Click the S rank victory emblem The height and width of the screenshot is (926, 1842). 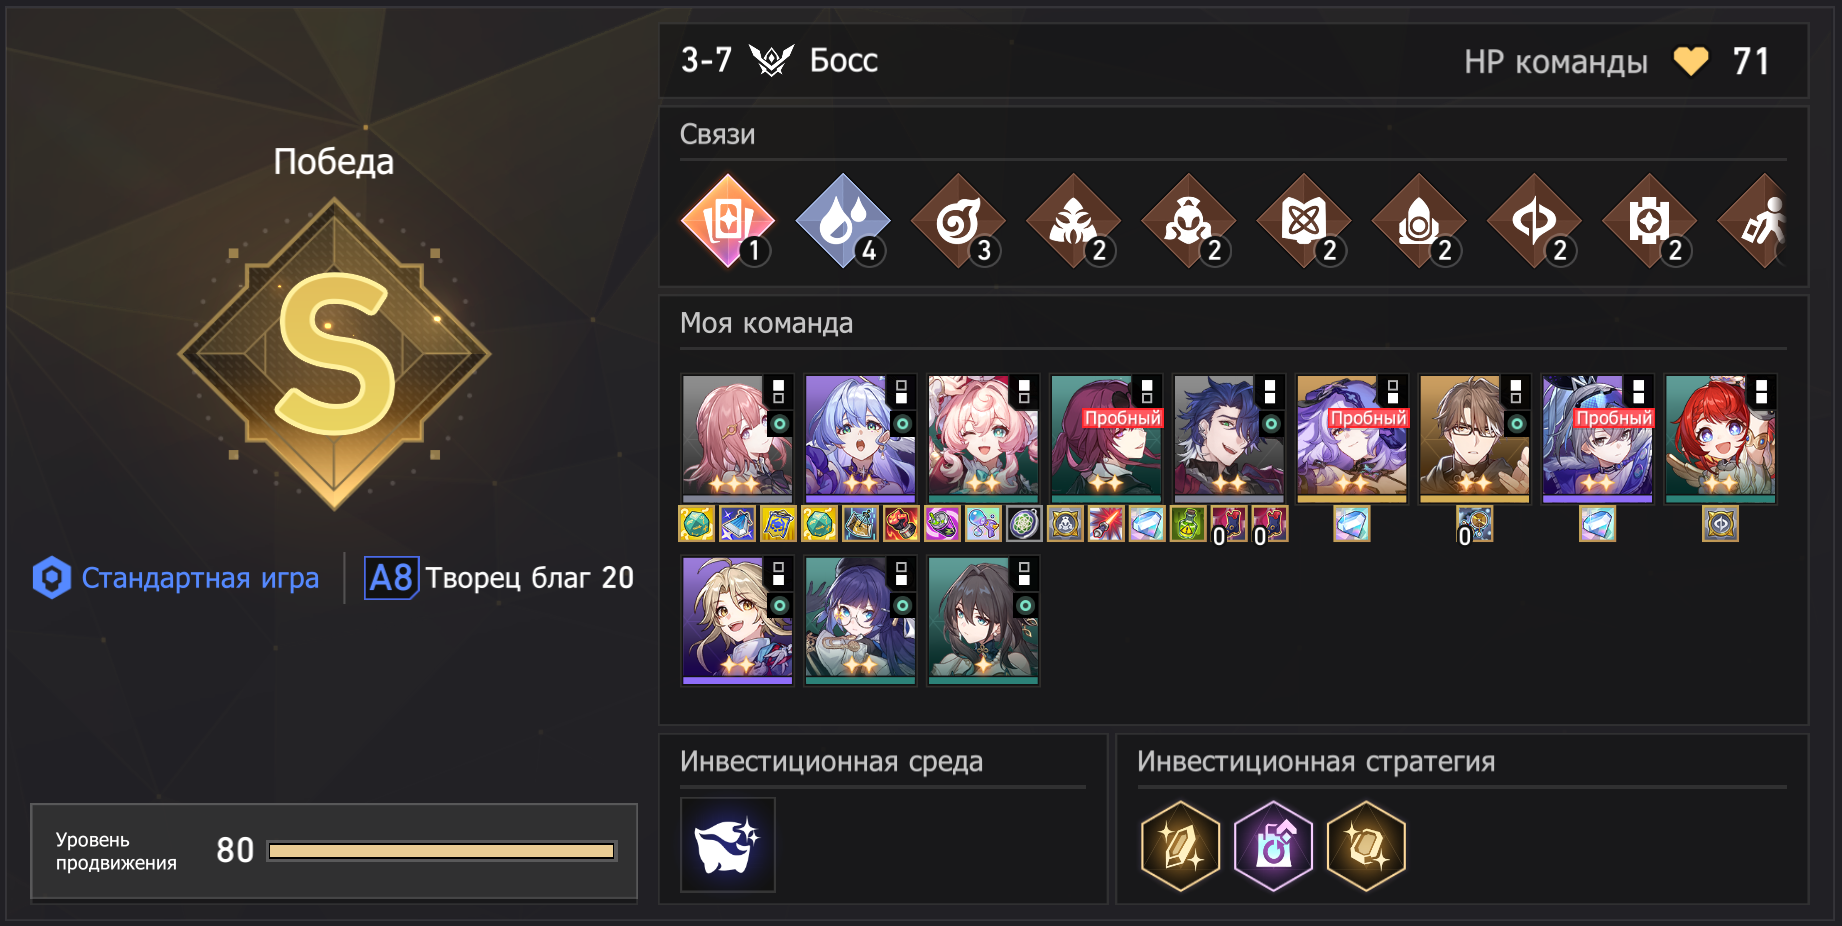coord(334,354)
